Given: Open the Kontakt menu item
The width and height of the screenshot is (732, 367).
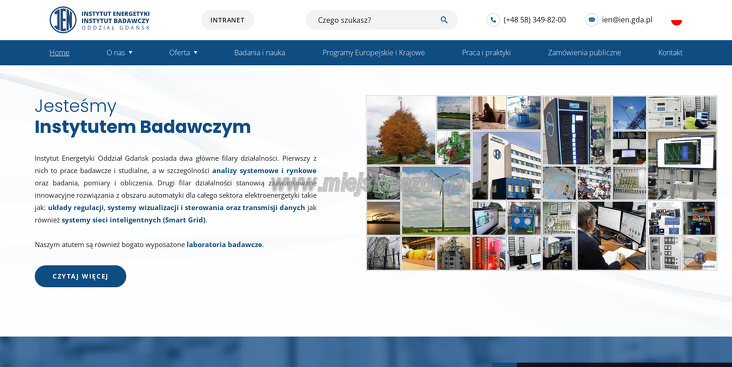Looking at the screenshot, I should click(x=670, y=53).
